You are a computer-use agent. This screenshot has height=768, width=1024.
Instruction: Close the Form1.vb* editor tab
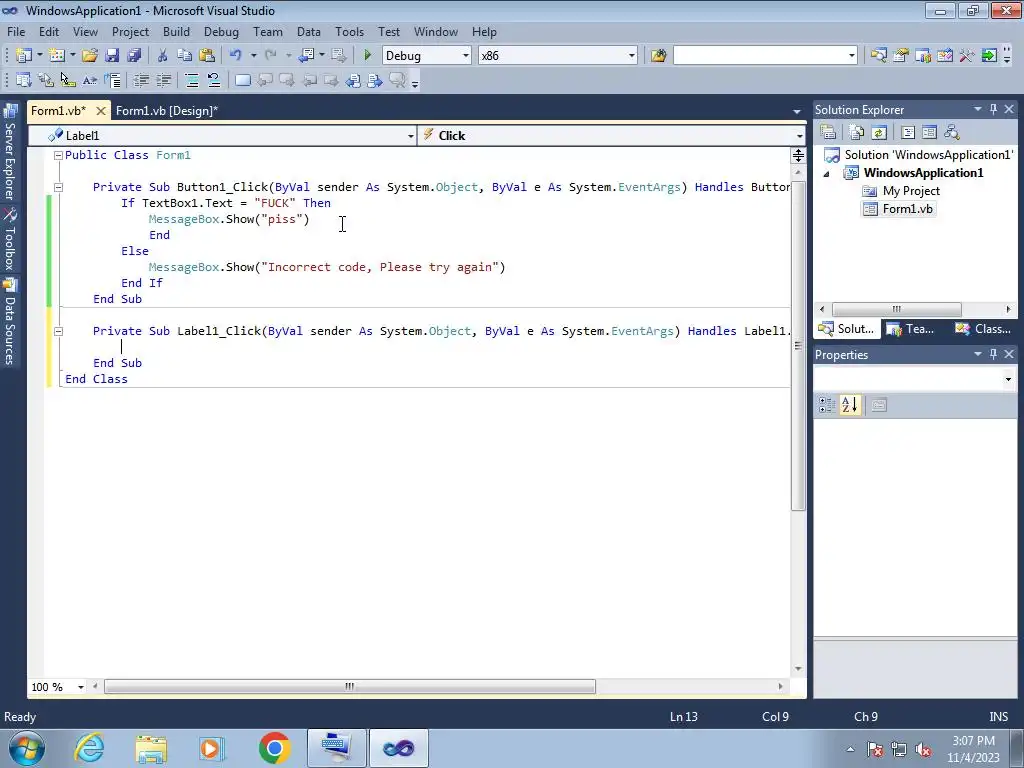pos(101,111)
